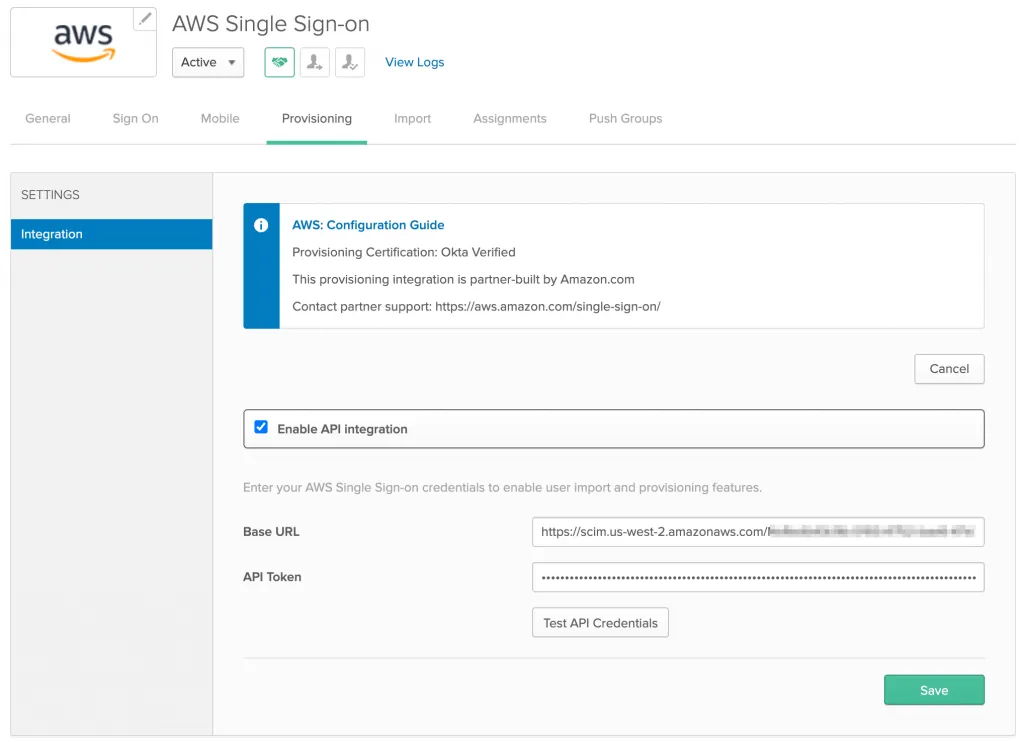Click the info icon in configuration banner

point(261,226)
